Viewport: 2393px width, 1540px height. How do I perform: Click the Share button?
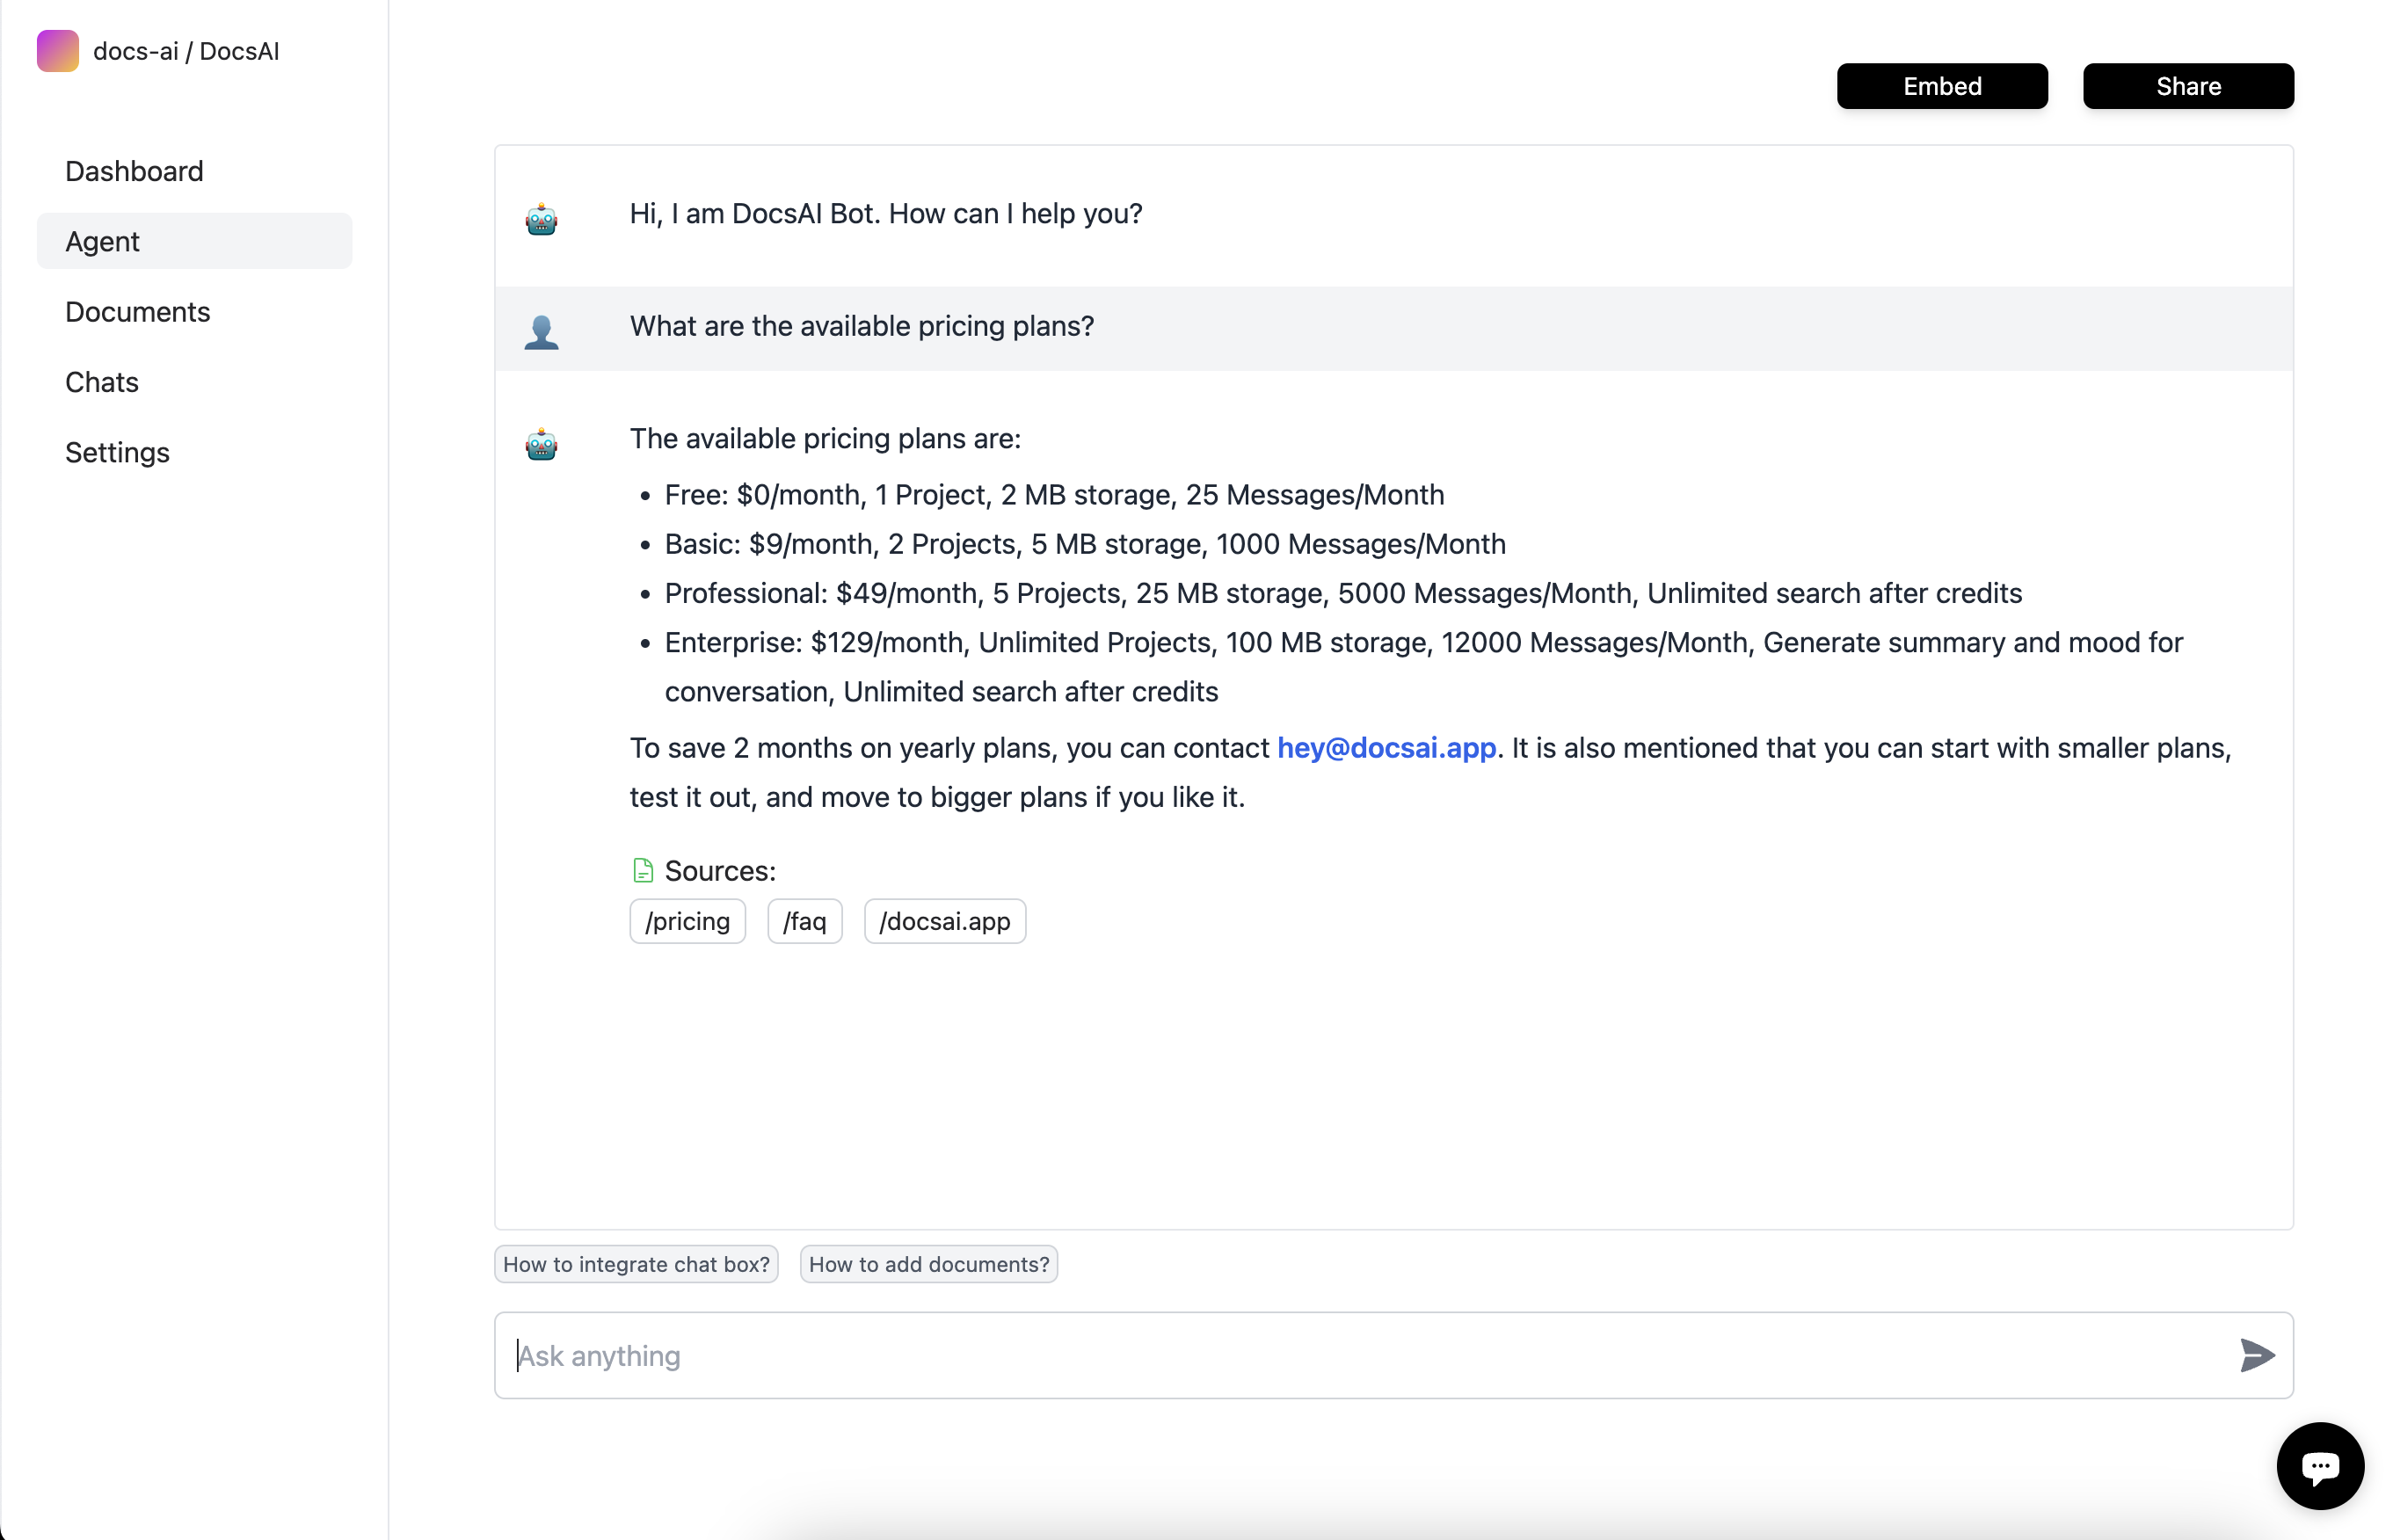(2189, 85)
